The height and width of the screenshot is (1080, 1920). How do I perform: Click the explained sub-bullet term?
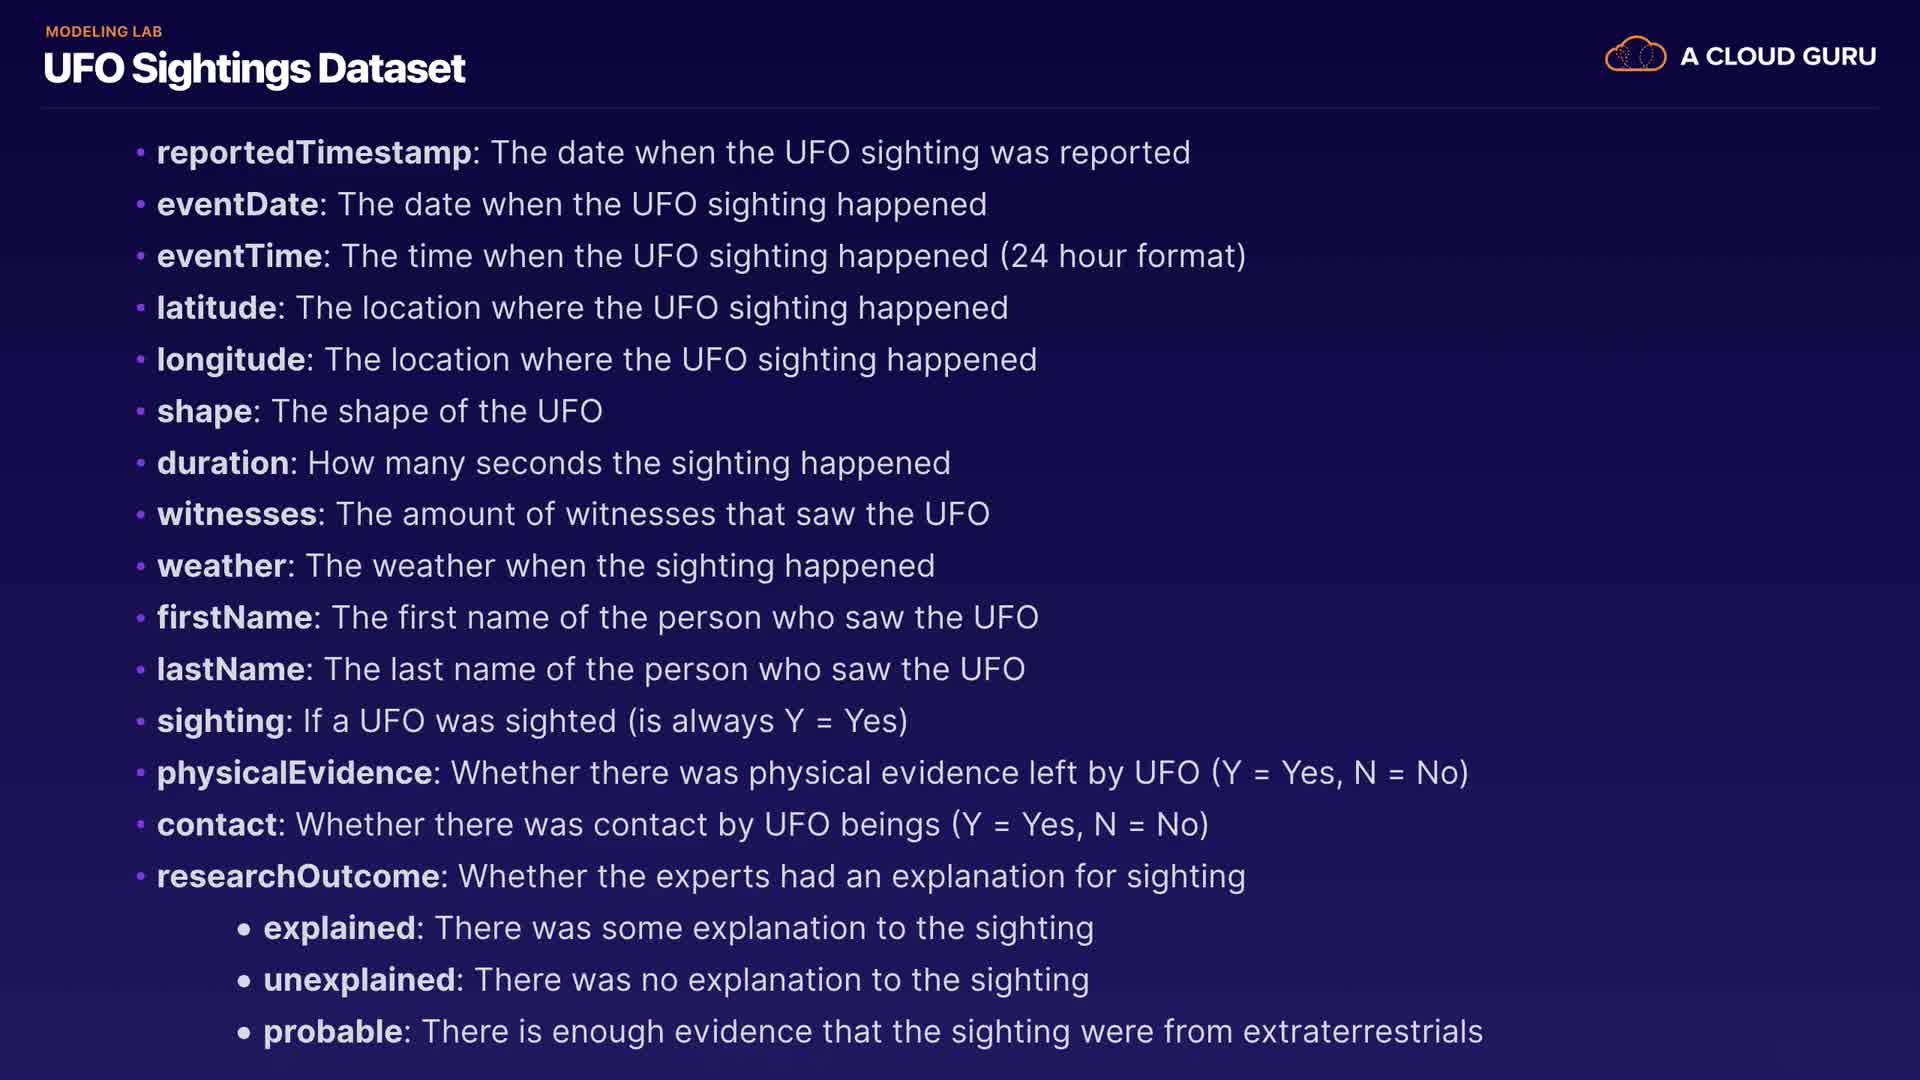[x=339, y=929]
